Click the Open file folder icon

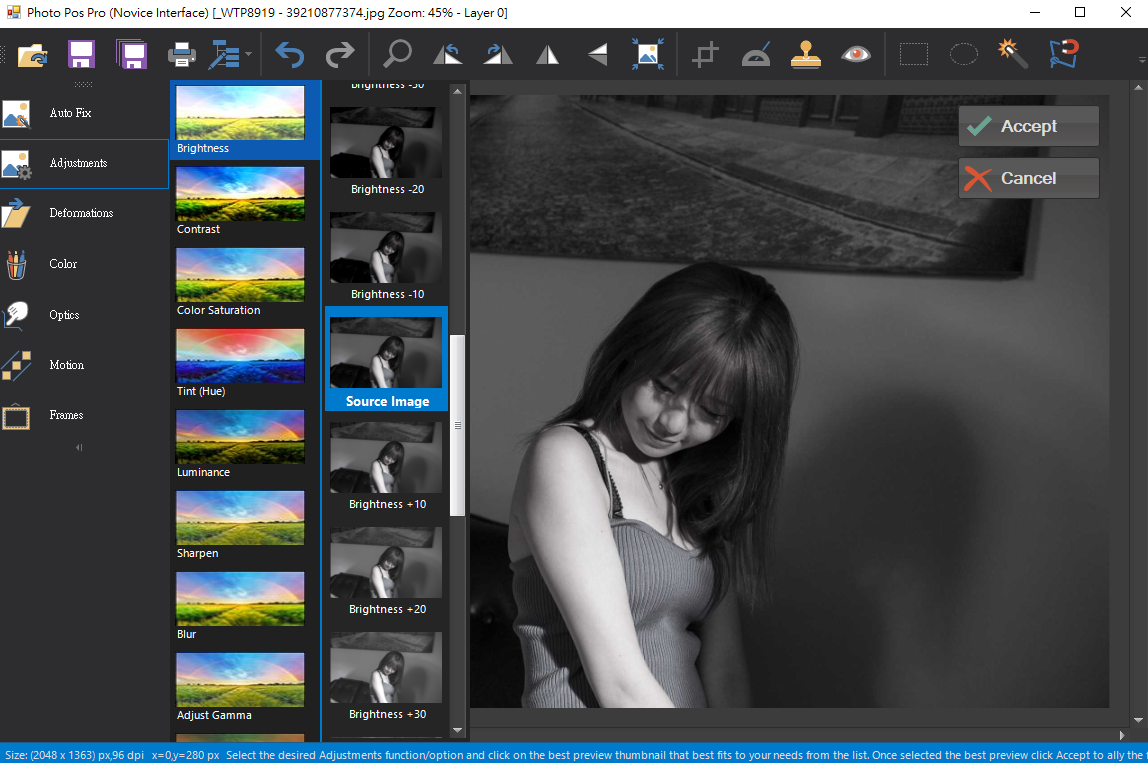tap(33, 55)
